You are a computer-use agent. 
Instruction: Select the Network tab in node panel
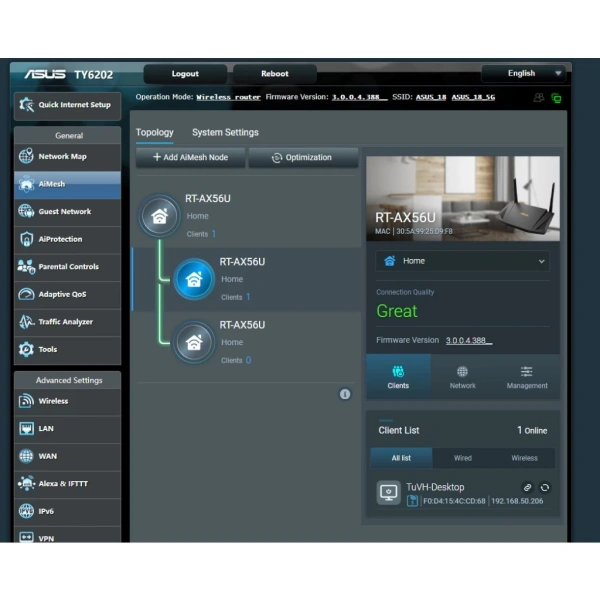click(x=463, y=377)
